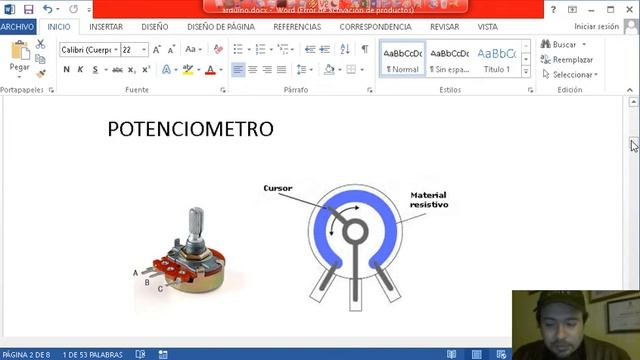
Task: Undo the last action
Action: 48,9
